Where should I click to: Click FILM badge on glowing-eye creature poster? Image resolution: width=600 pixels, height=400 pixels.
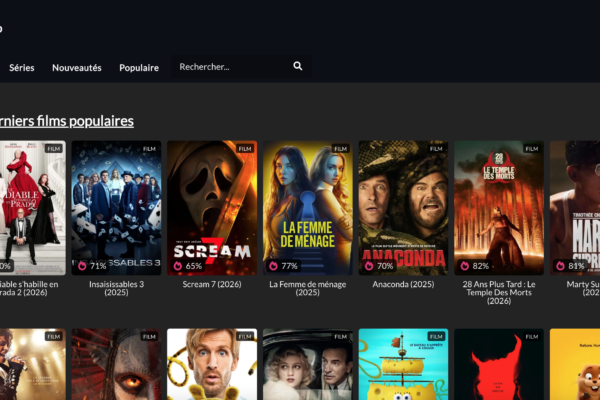click(x=149, y=336)
